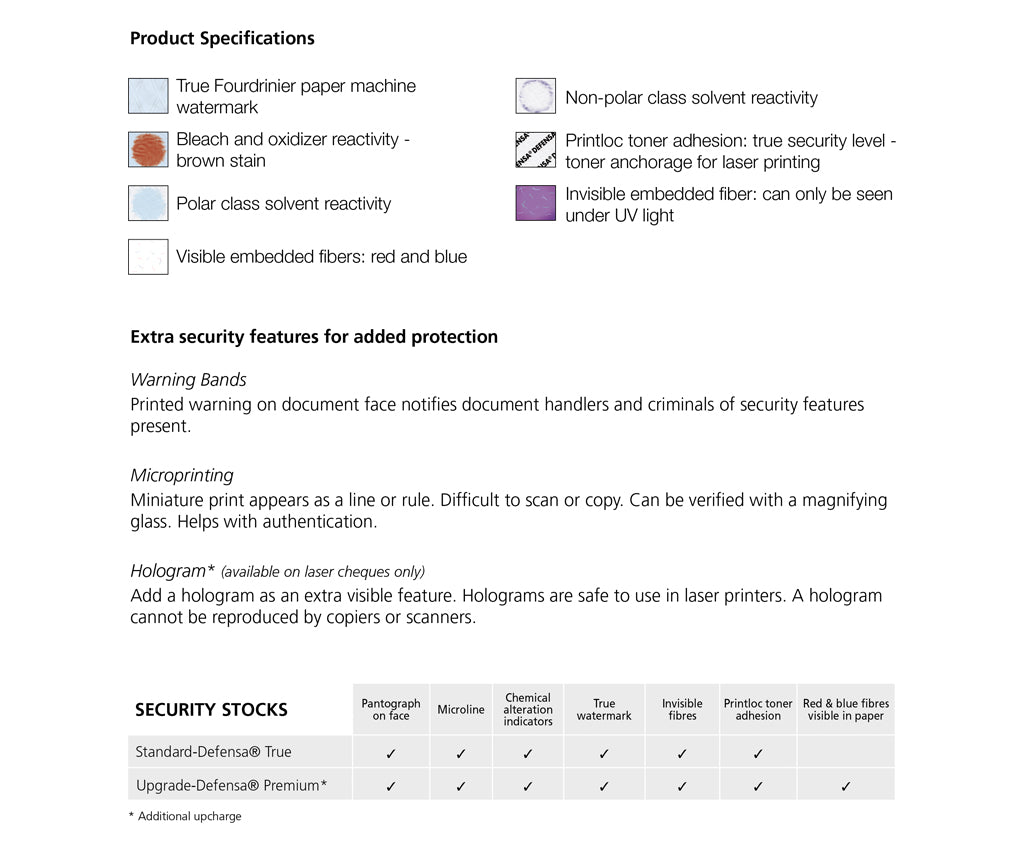Viewport: 1024px width, 853px height.
Task: Select the Upgrade-Defensa Premium row label
Action: [231, 786]
